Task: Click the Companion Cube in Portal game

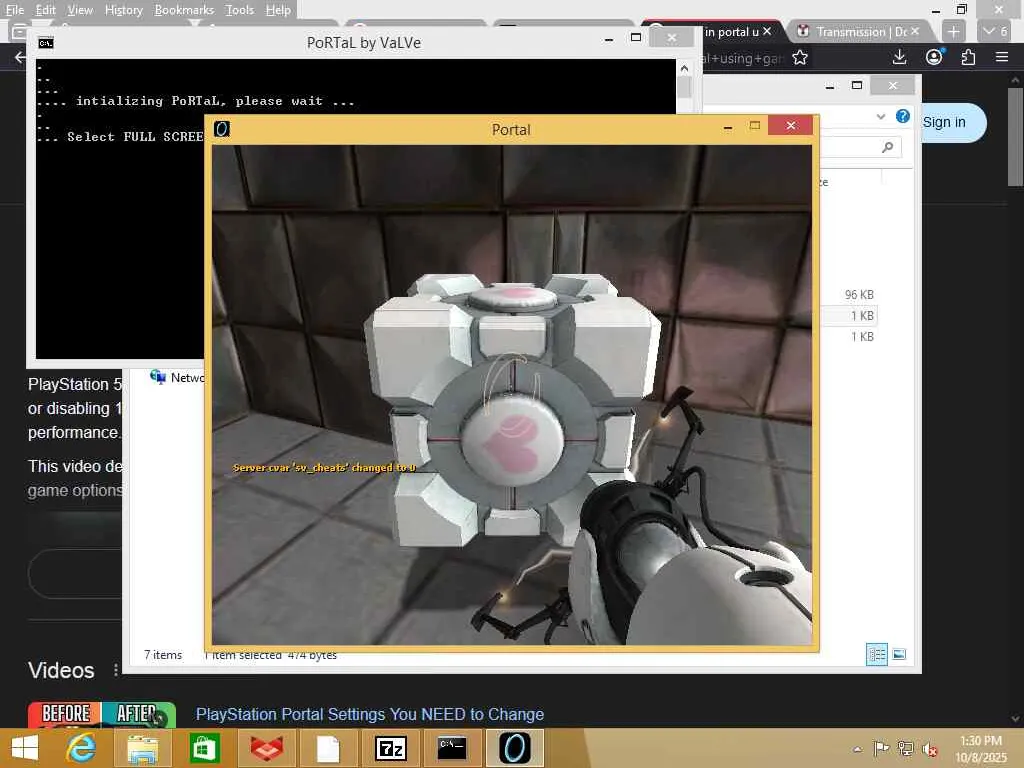Action: click(x=513, y=409)
